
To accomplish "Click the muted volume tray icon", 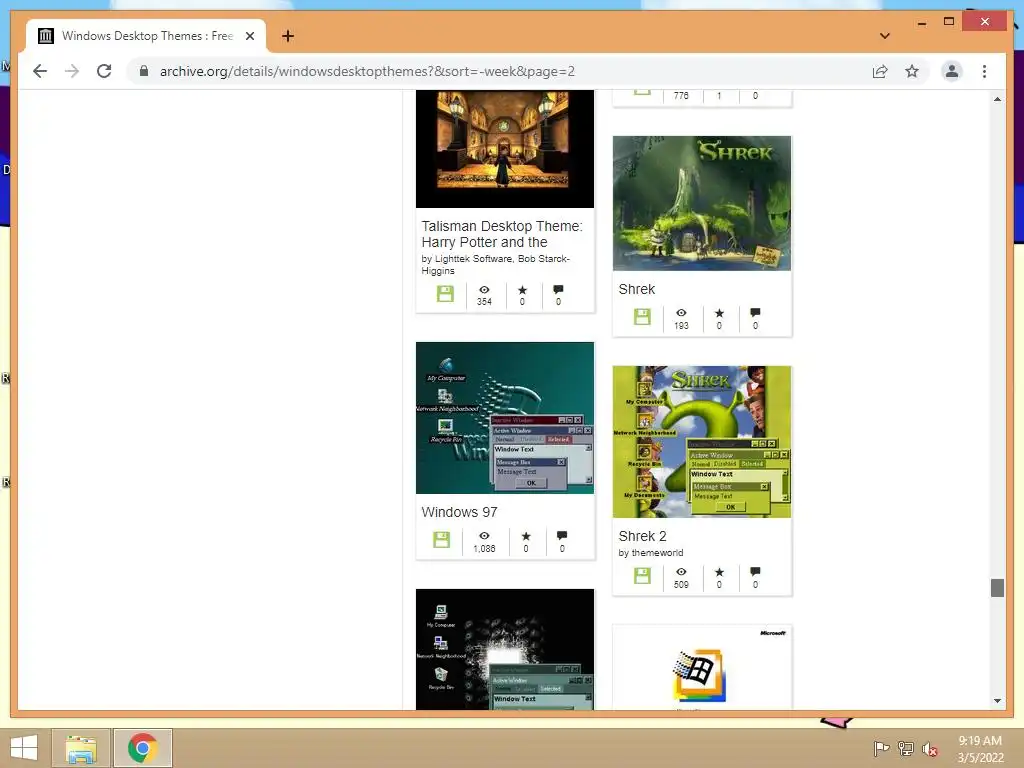I will tap(930, 749).
